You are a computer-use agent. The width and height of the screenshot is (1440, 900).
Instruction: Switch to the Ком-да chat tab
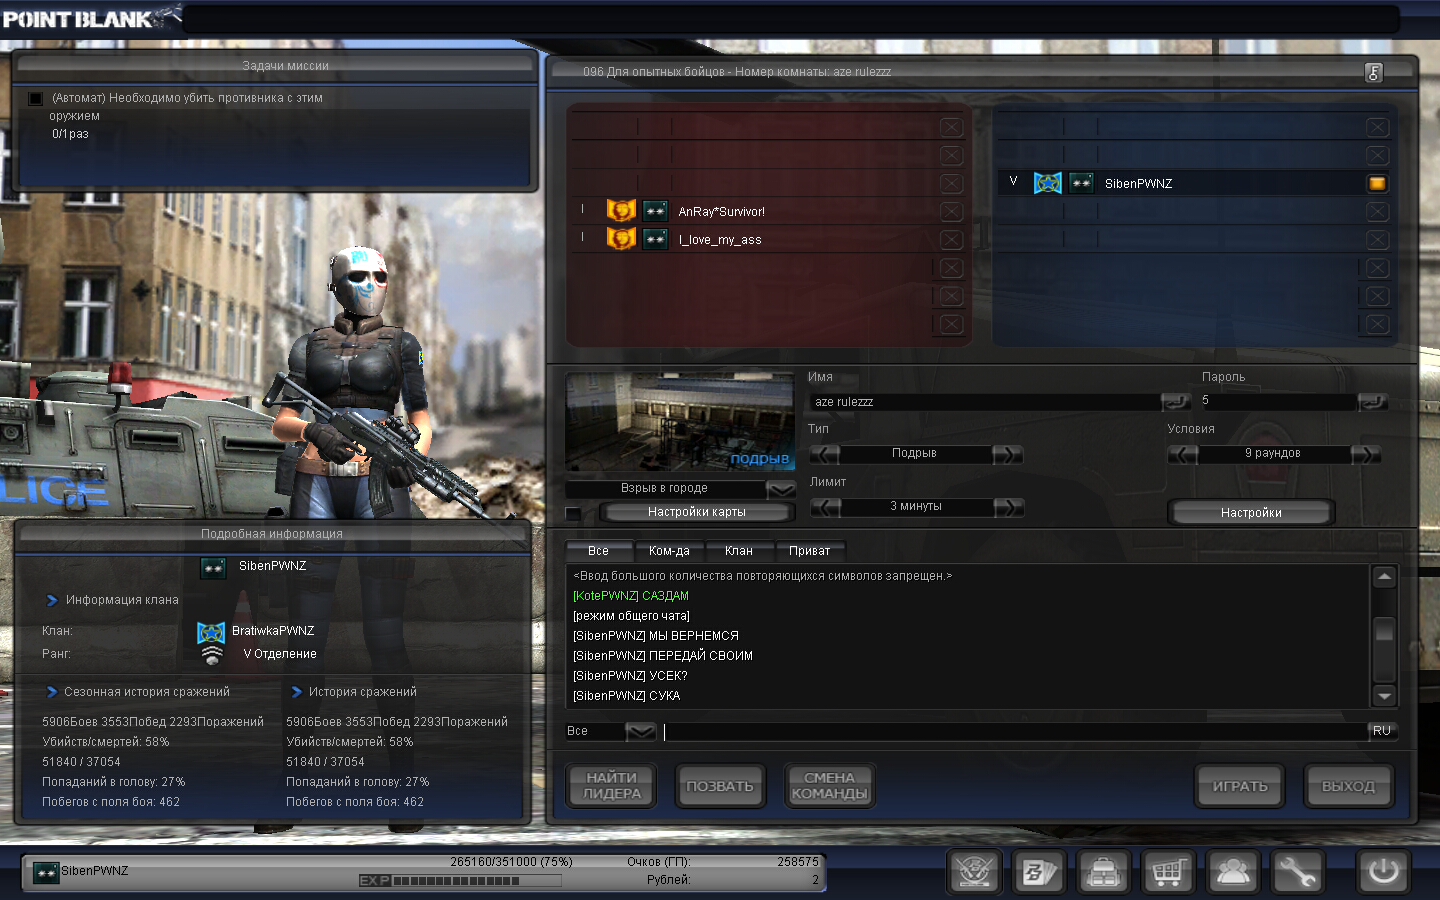[669, 551]
